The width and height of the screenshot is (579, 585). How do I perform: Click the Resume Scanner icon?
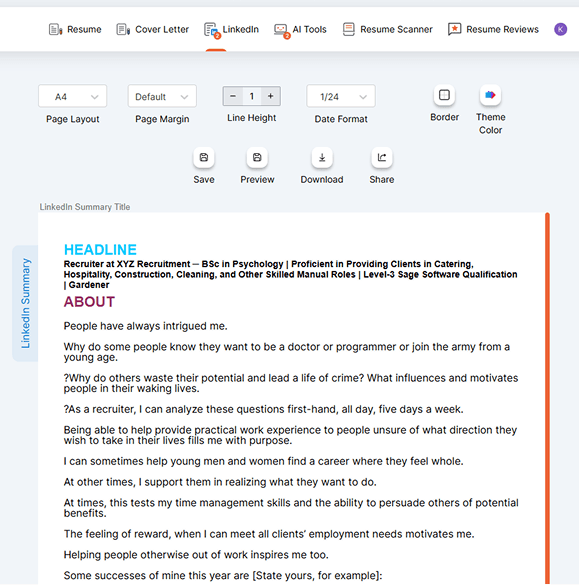[348, 29]
